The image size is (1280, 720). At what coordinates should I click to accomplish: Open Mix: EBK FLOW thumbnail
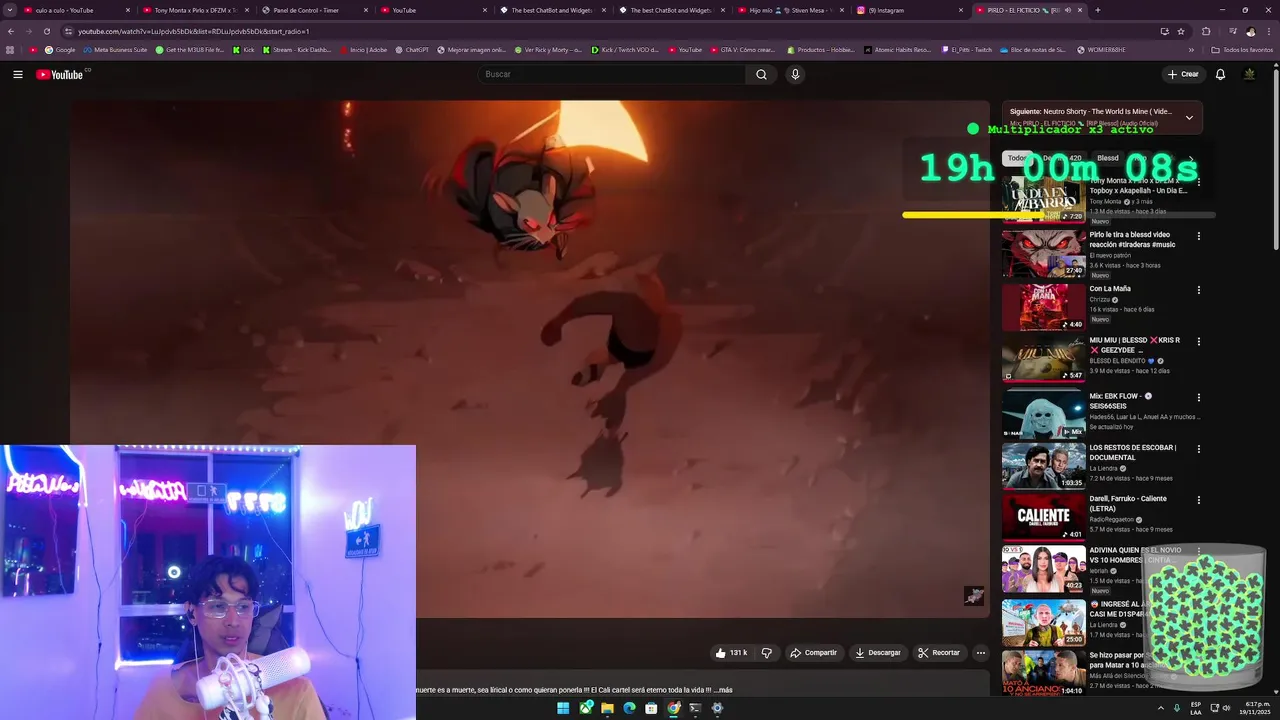point(1044,414)
